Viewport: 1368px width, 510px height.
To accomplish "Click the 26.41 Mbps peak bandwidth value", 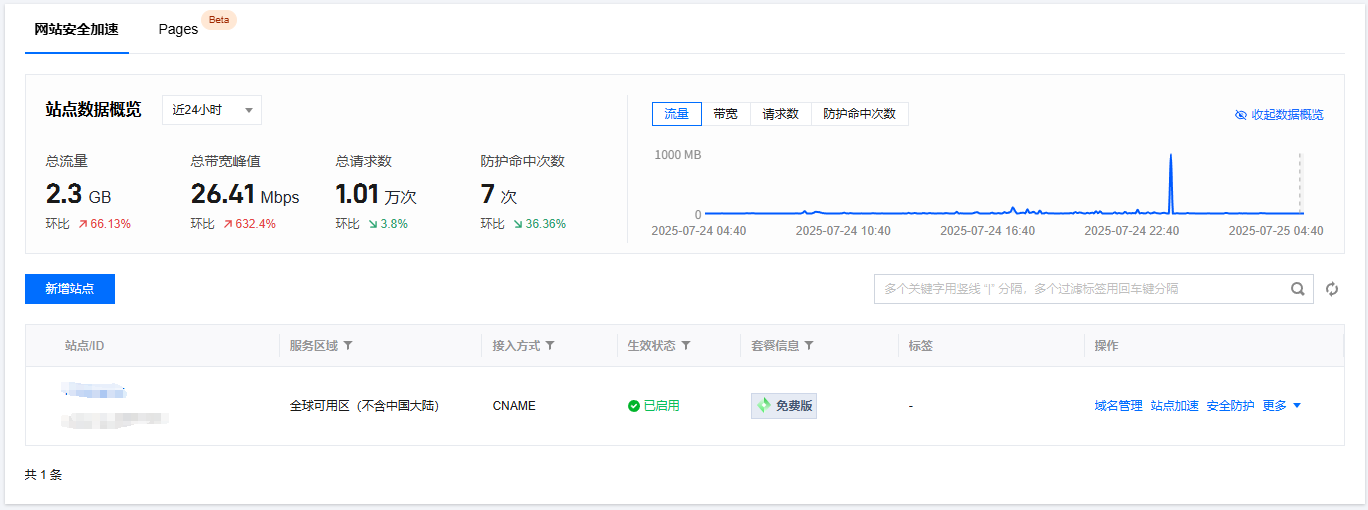I will pyautogui.click(x=245, y=195).
